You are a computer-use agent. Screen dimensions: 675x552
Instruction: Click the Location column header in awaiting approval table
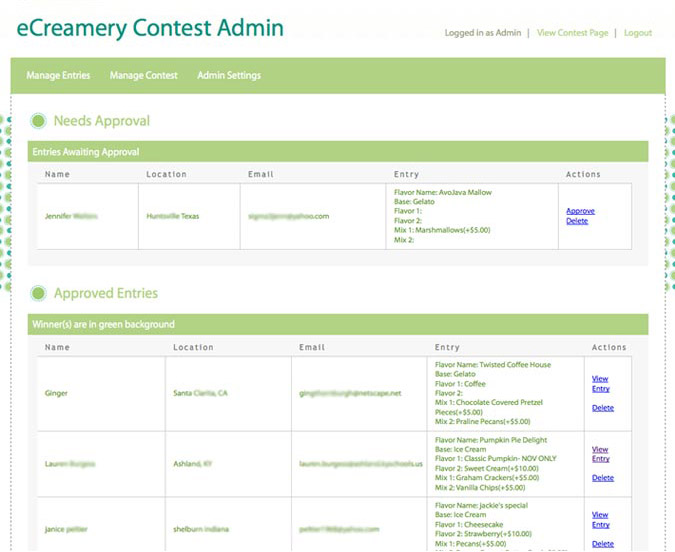tap(166, 174)
